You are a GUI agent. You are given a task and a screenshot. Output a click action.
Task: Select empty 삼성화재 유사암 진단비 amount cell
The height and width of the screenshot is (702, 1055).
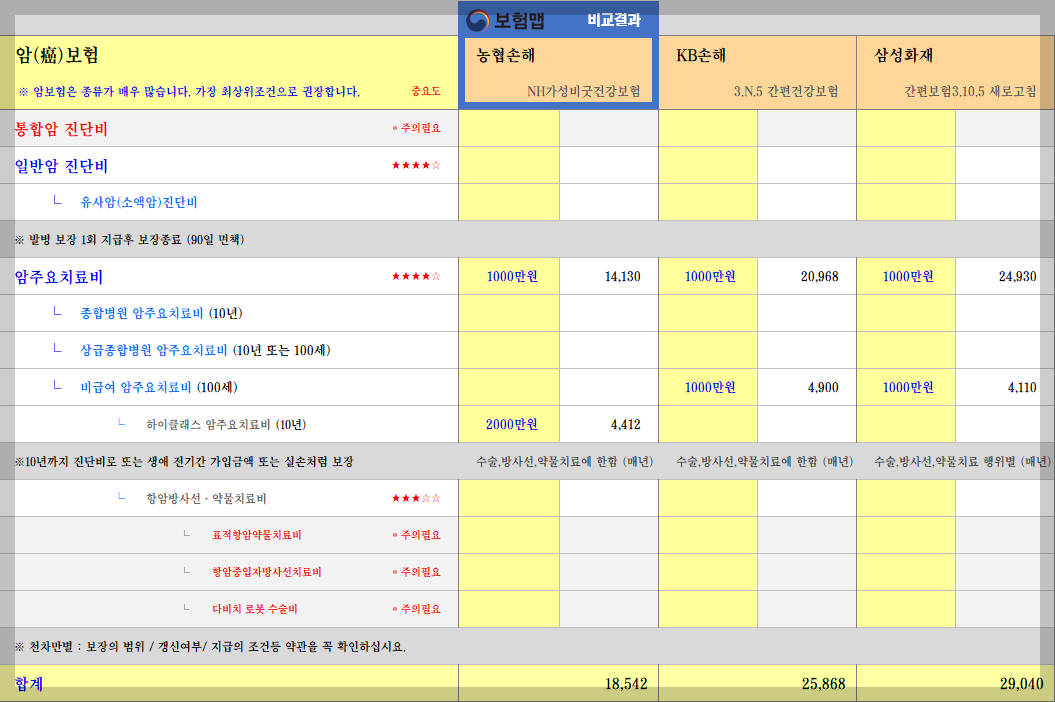pos(906,202)
